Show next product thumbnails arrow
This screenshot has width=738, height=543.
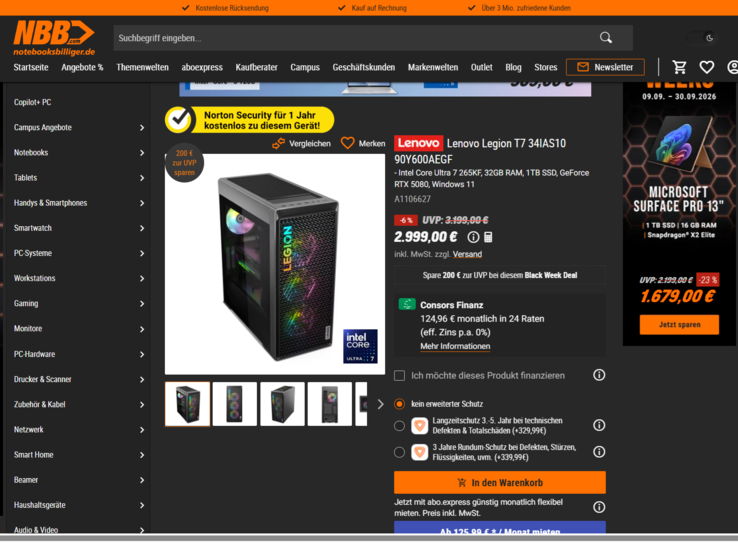click(x=380, y=404)
